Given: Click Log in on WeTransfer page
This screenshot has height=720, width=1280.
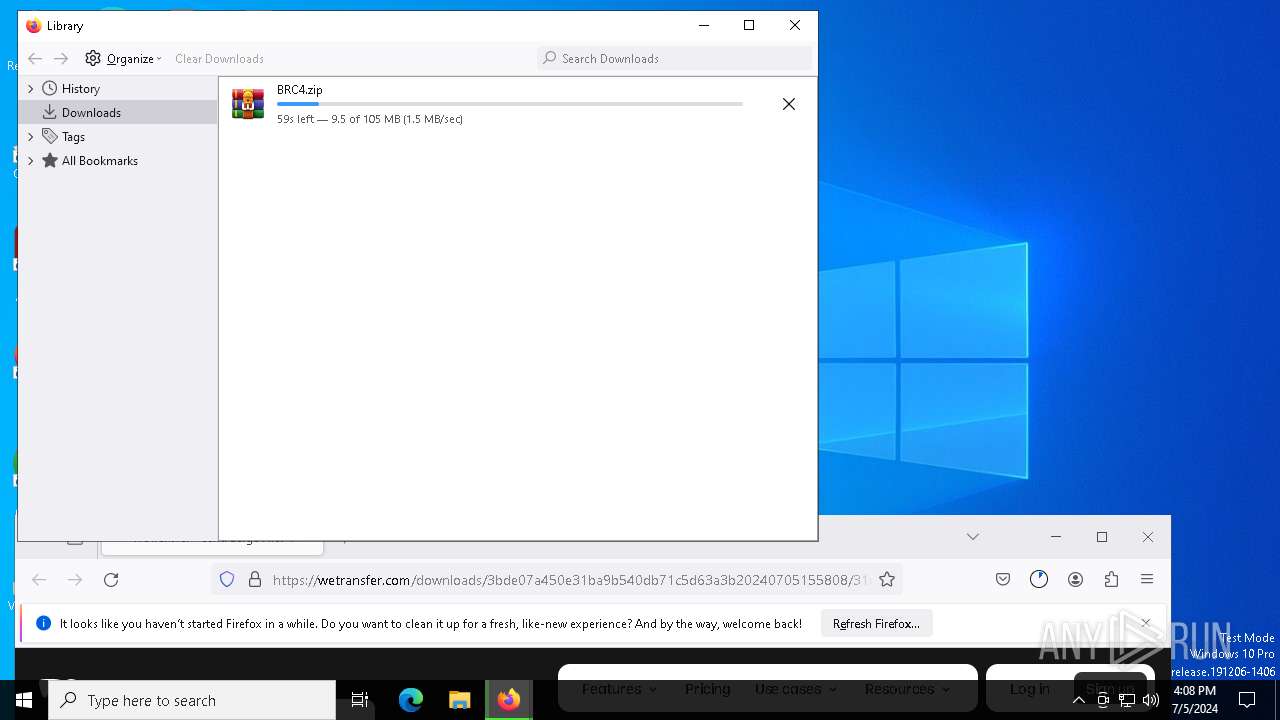Looking at the screenshot, I should point(1029,689).
